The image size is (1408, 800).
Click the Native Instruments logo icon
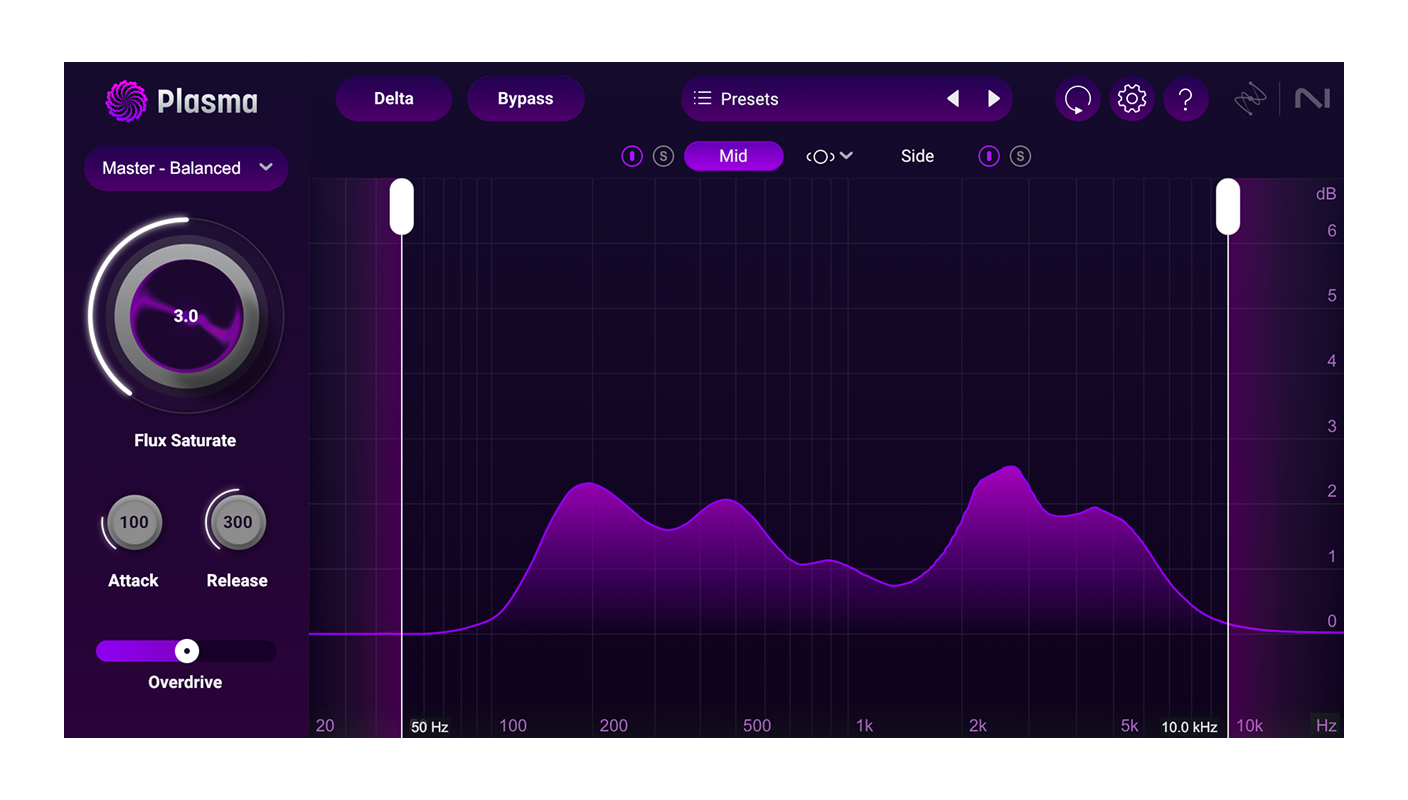click(1311, 99)
